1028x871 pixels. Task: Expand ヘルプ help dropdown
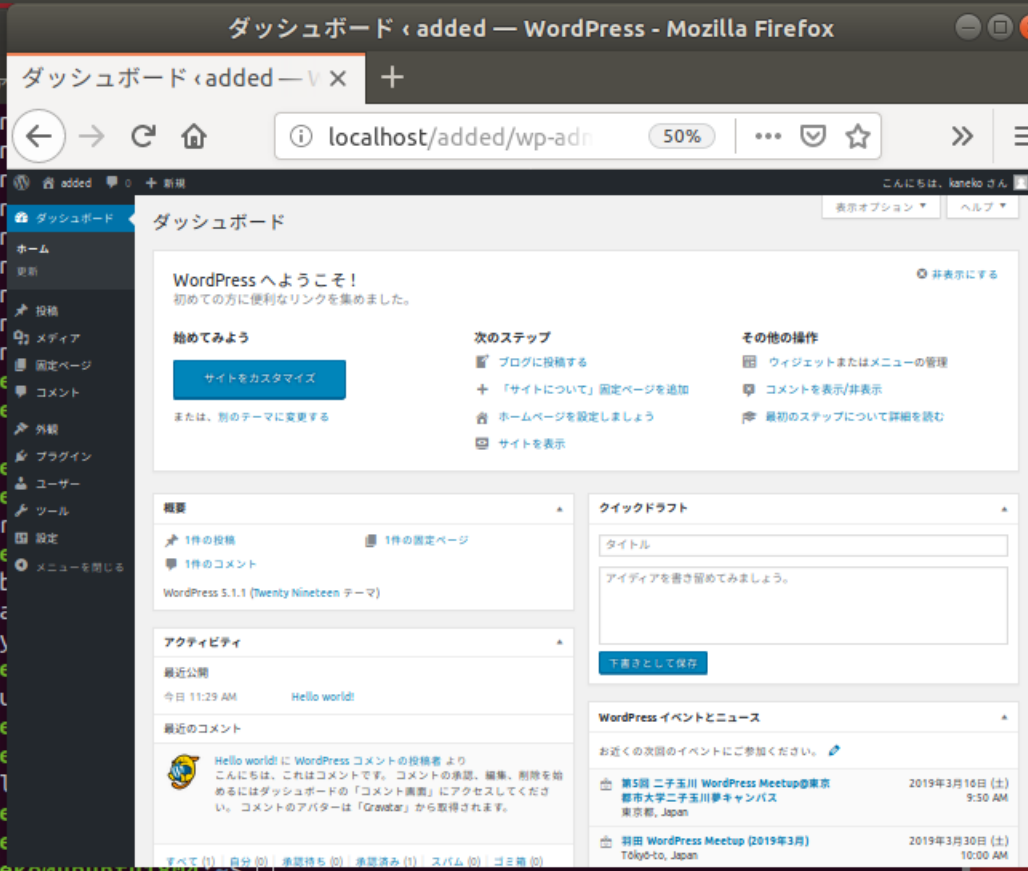point(982,207)
